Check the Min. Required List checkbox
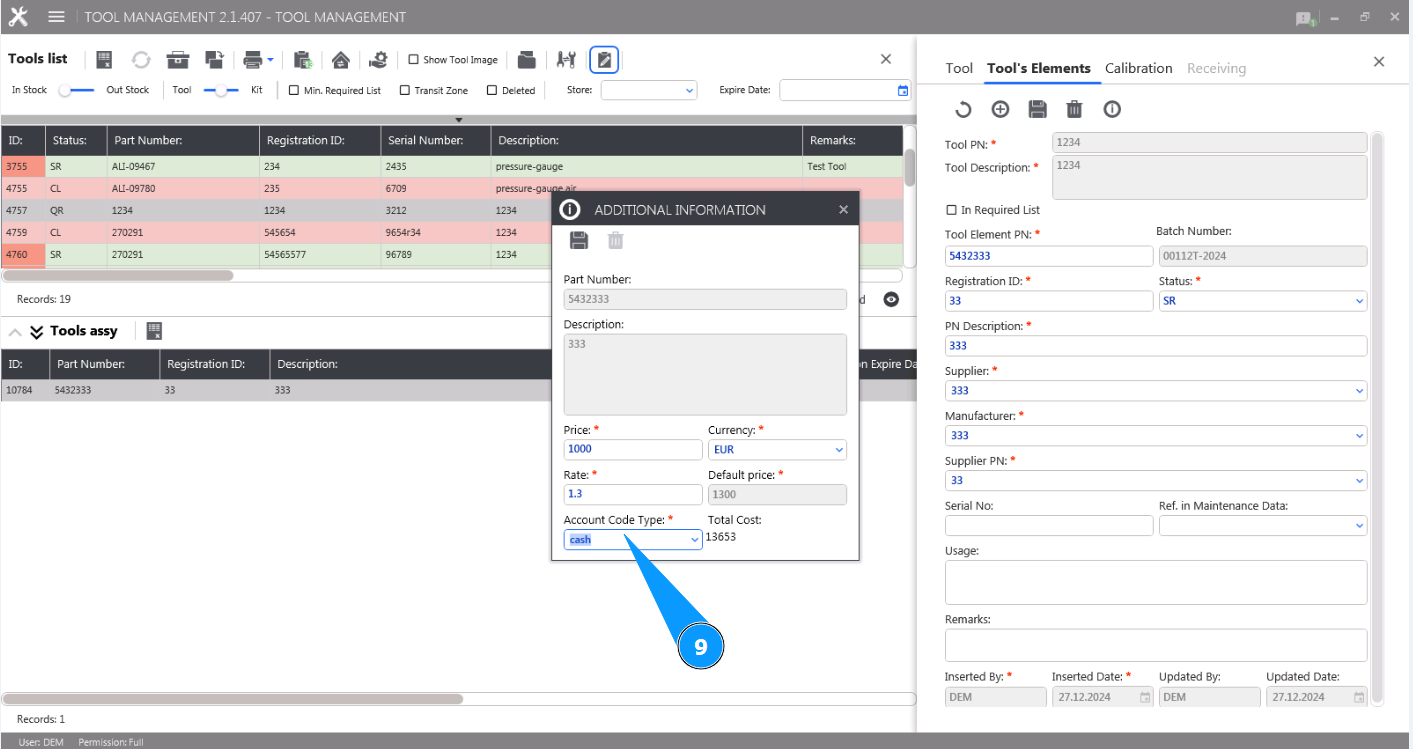Screen dimensions: 1413x749 point(294,90)
